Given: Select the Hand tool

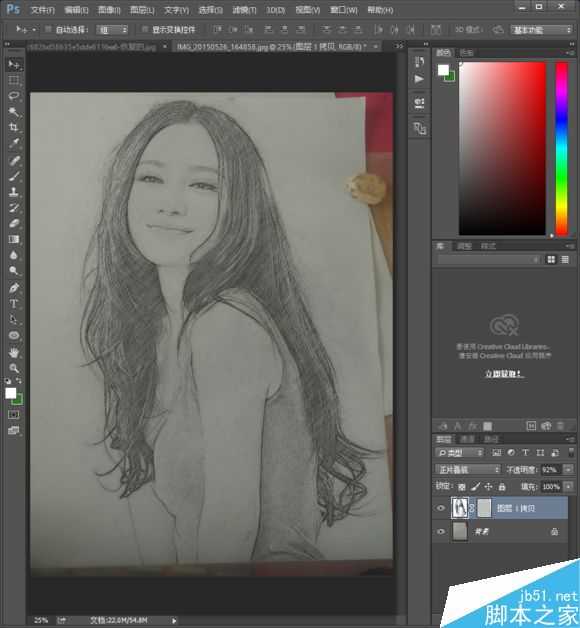Looking at the screenshot, I should (14, 353).
